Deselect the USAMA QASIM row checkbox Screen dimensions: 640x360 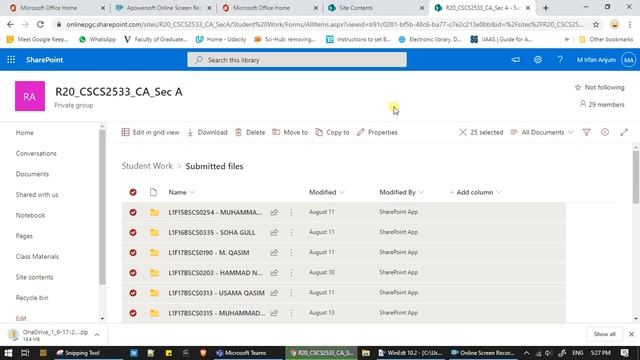[x=133, y=293]
